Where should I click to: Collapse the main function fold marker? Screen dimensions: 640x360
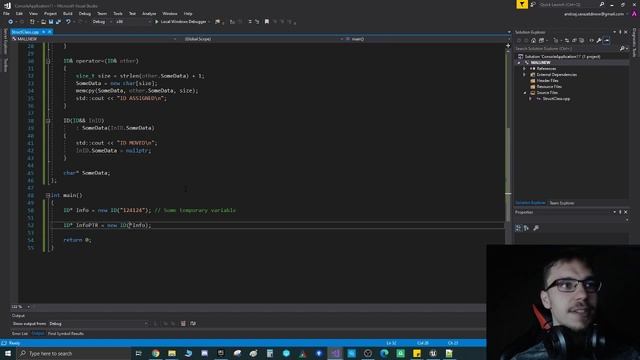click(x=48, y=195)
